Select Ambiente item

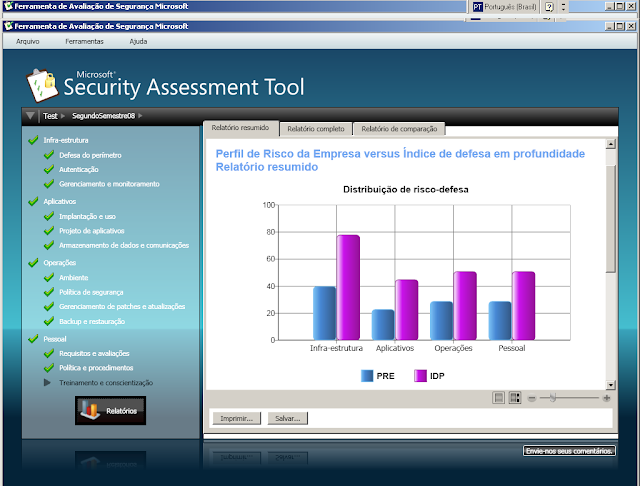click(x=73, y=278)
